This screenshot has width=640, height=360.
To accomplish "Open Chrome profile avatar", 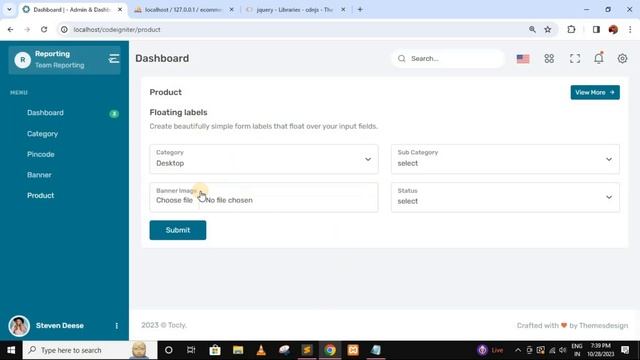I will tap(613, 29).
